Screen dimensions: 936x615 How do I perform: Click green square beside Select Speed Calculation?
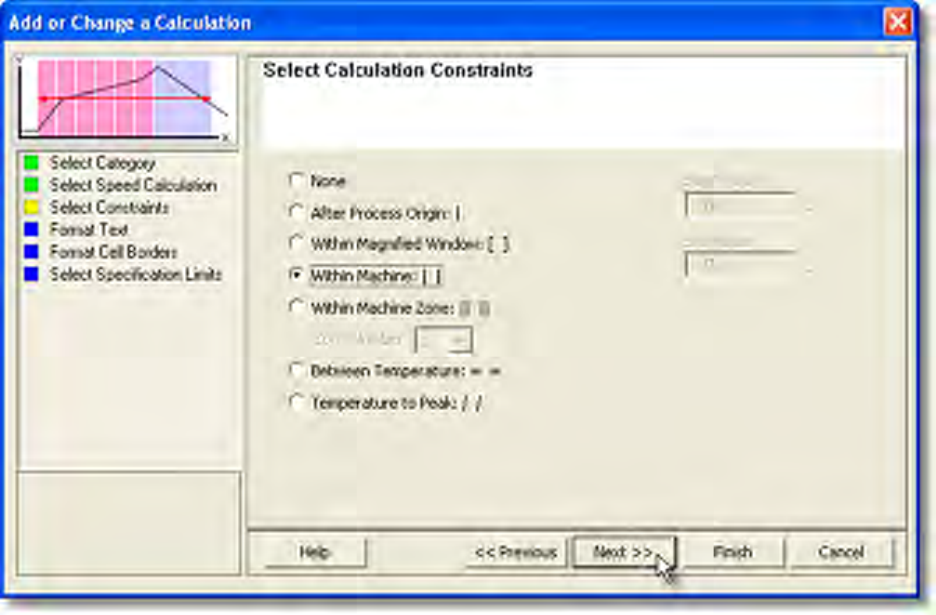[31, 185]
